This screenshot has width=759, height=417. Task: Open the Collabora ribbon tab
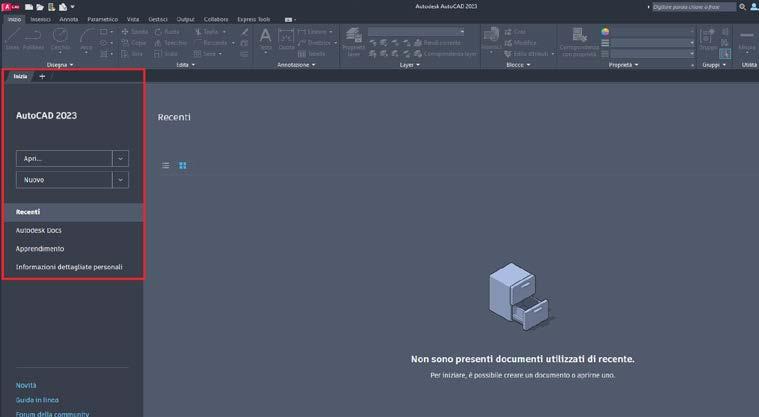(x=216, y=19)
